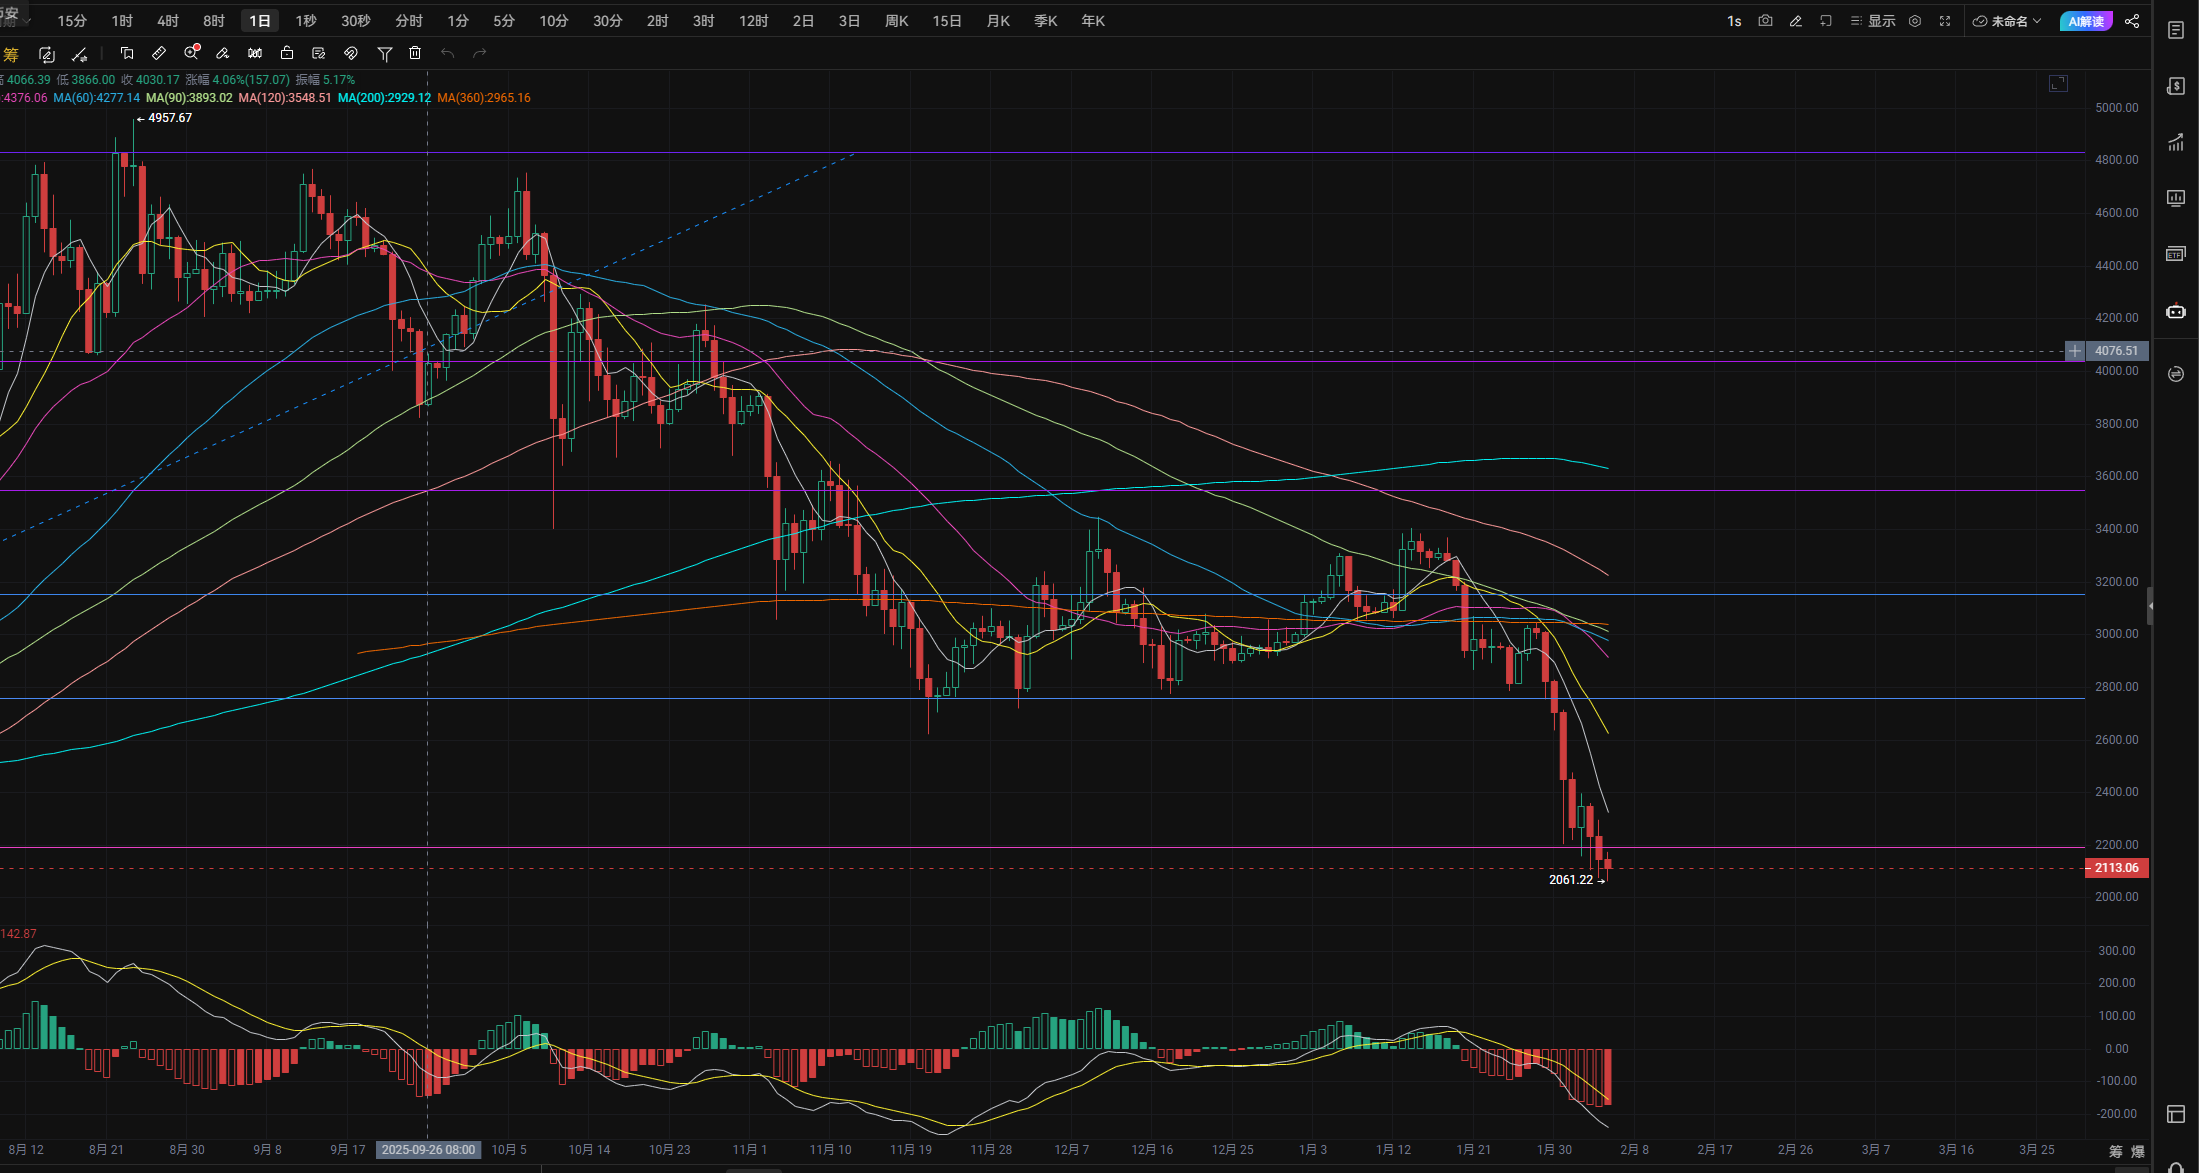2199x1173 pixels.
Task: Click the 4076.51 crosshair price plus marker
Action: (2075, 351)
